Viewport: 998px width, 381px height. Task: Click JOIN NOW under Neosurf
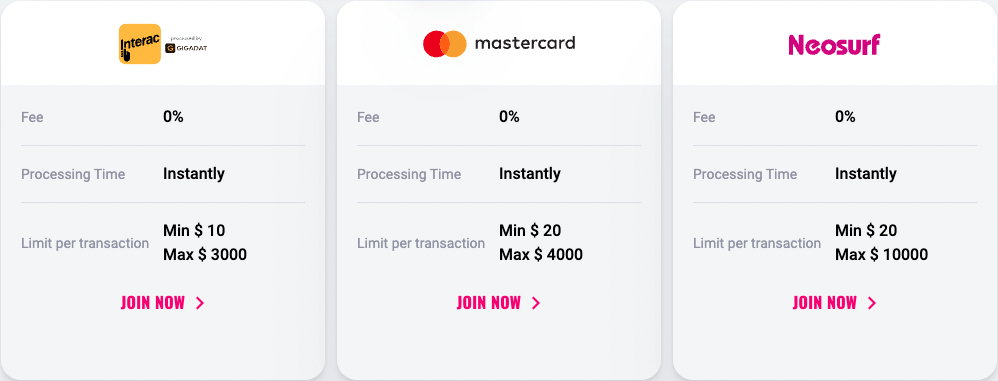825,303
